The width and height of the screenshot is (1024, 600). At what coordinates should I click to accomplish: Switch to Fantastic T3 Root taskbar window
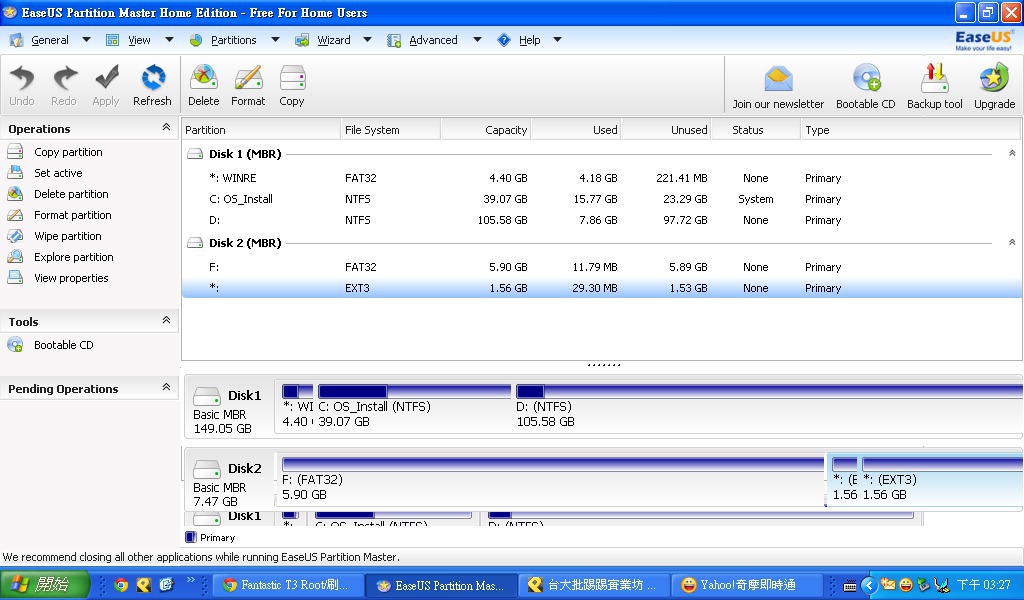coord(288,585)
